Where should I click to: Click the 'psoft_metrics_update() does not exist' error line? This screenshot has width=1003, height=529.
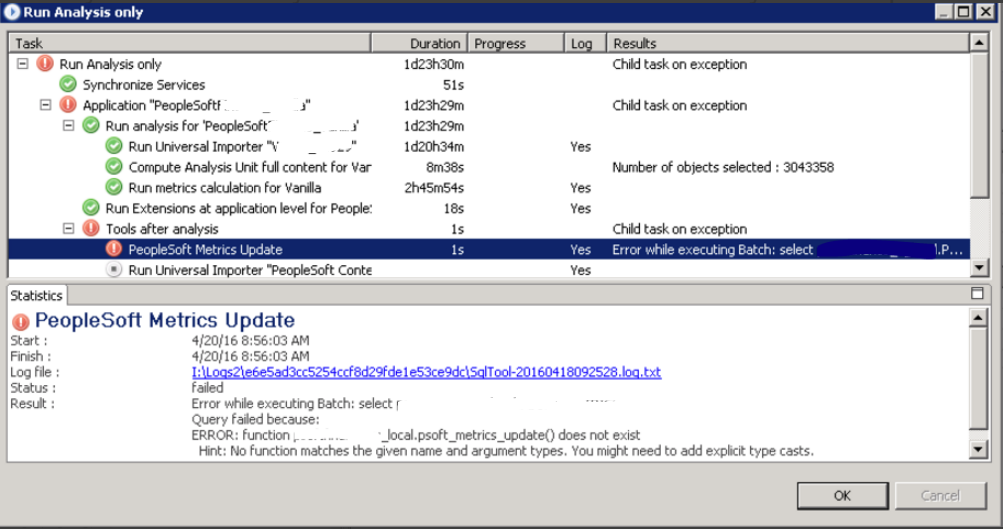(x=416, y=435)
